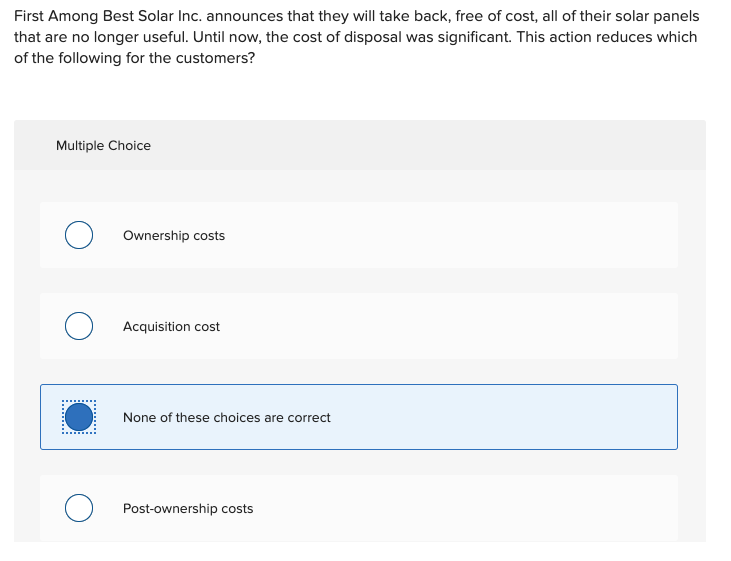This screenshot has height=561, width=731.
Task: Click blank space in the highlighted answer row
Action: 500,418
